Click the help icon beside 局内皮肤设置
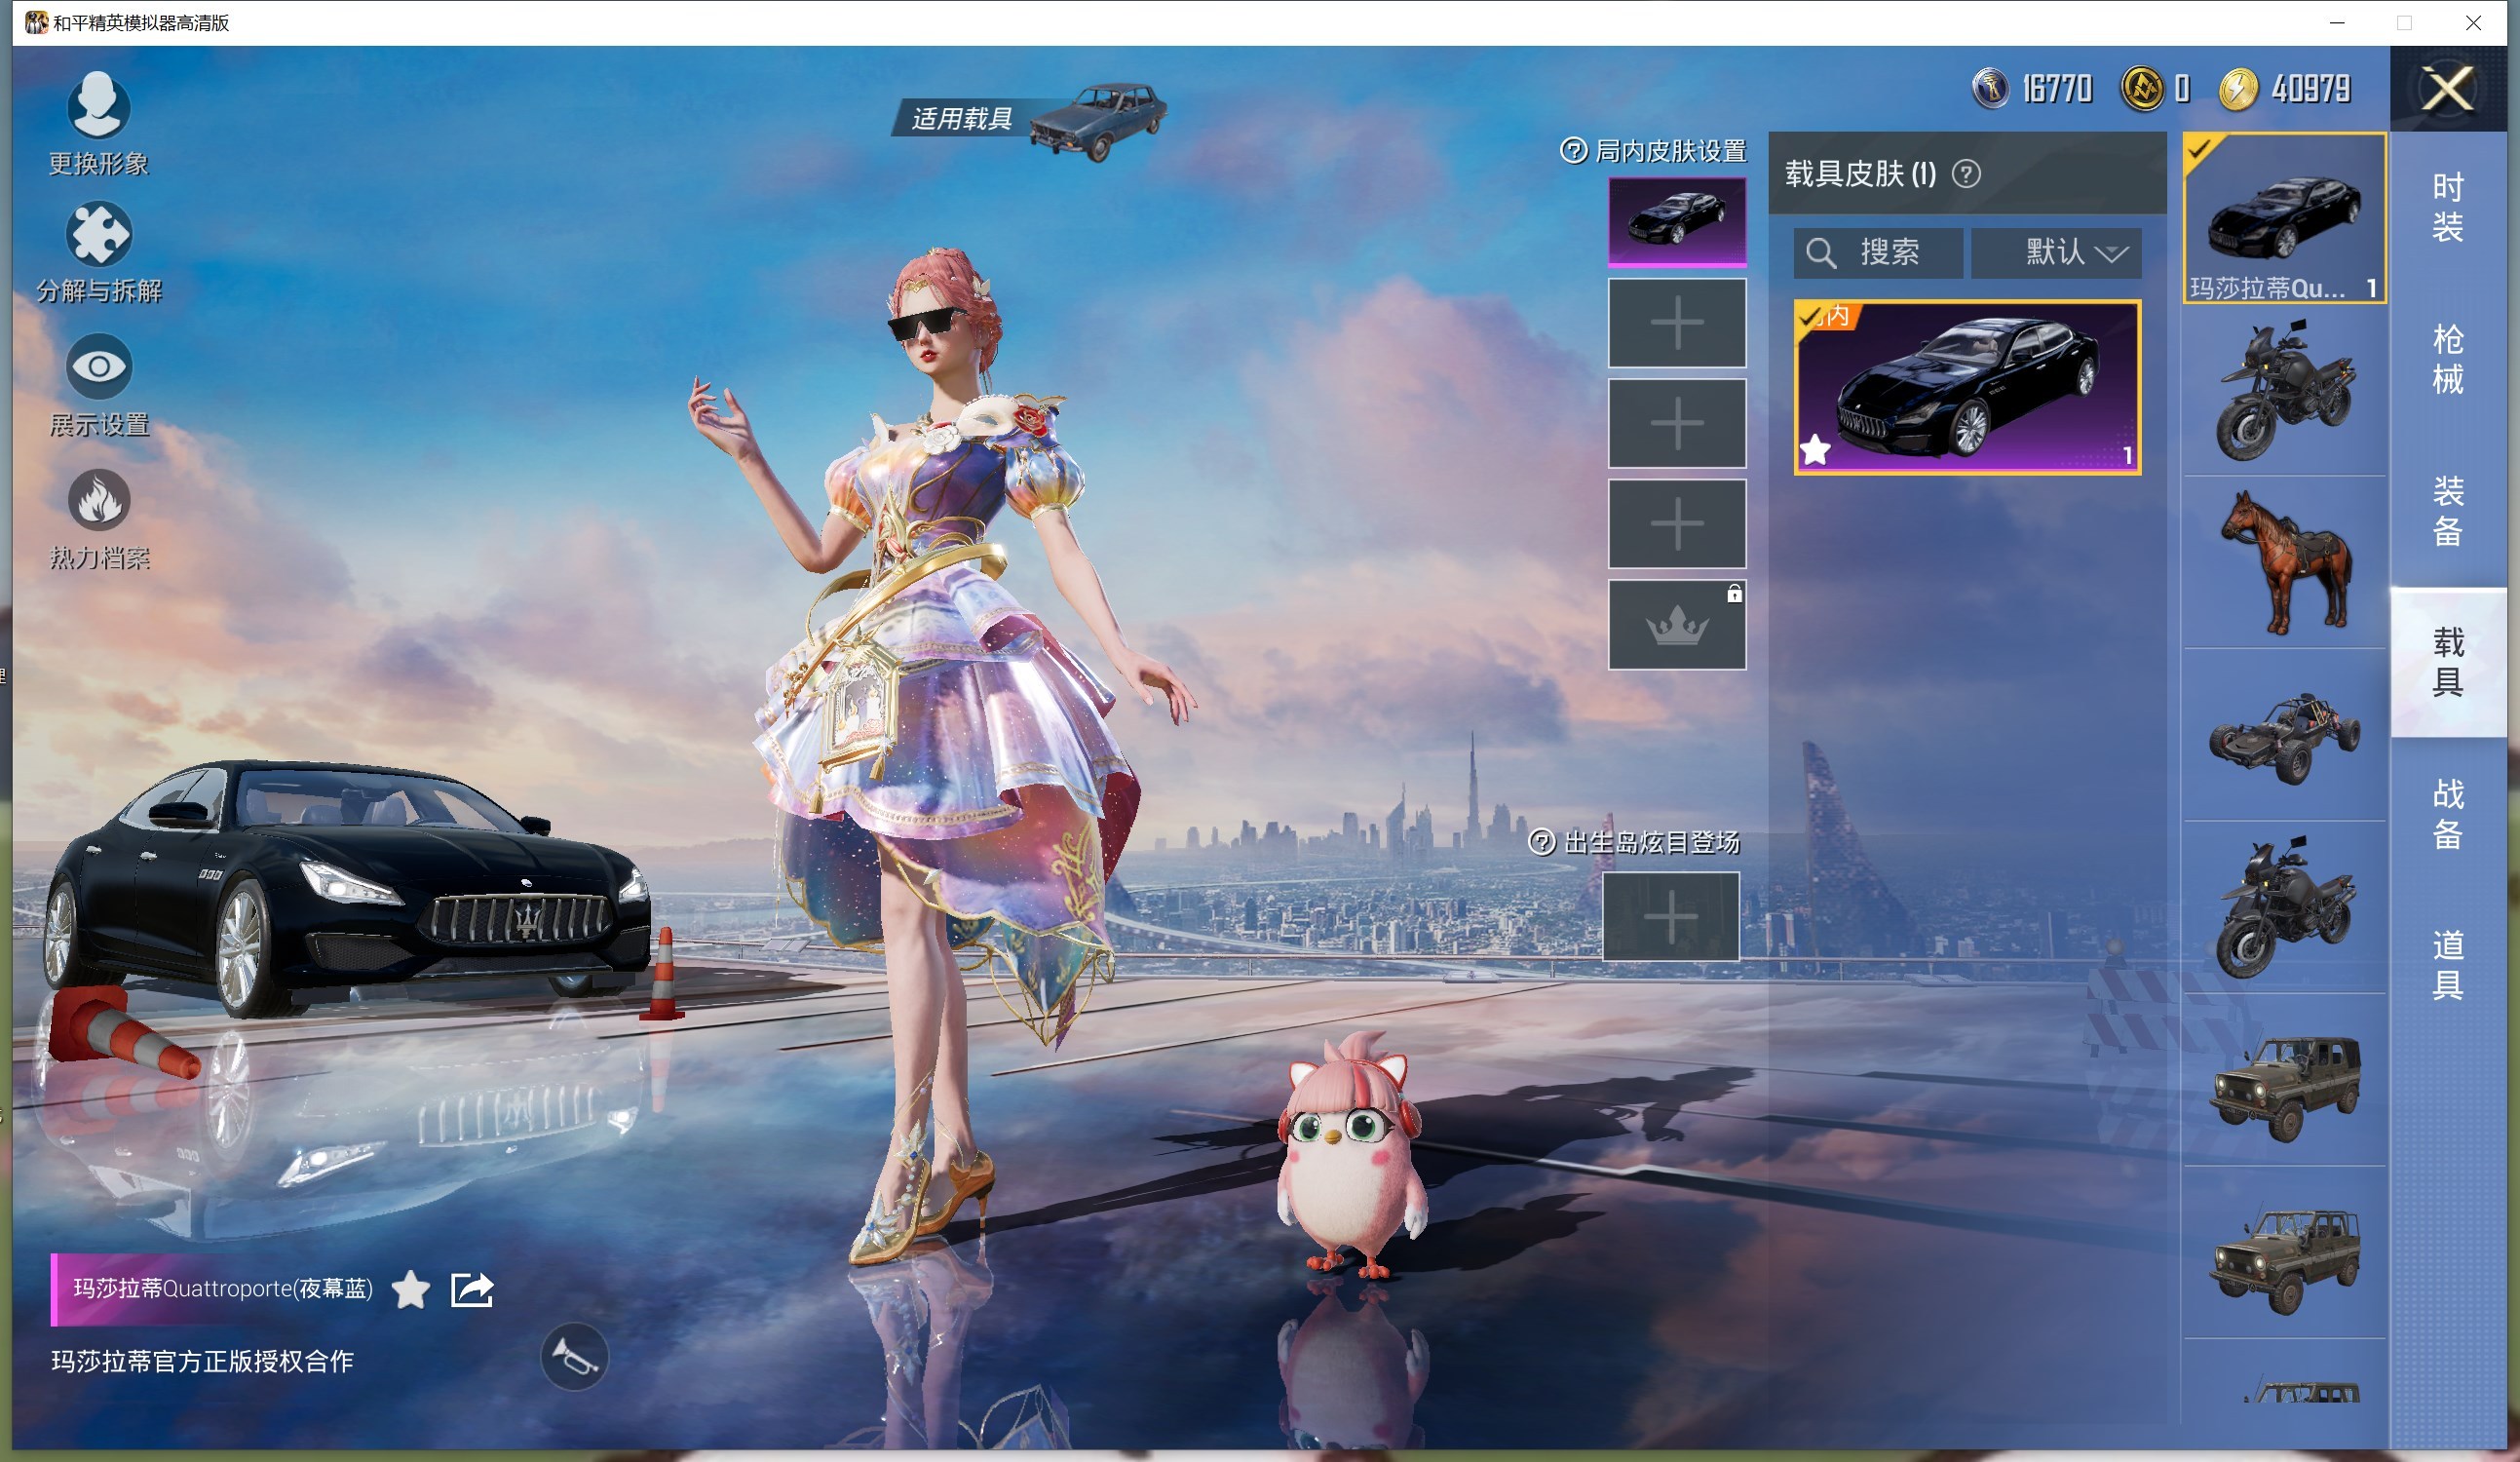The width and height of the screenshot is (2520, 1462). click(1573, 151)
